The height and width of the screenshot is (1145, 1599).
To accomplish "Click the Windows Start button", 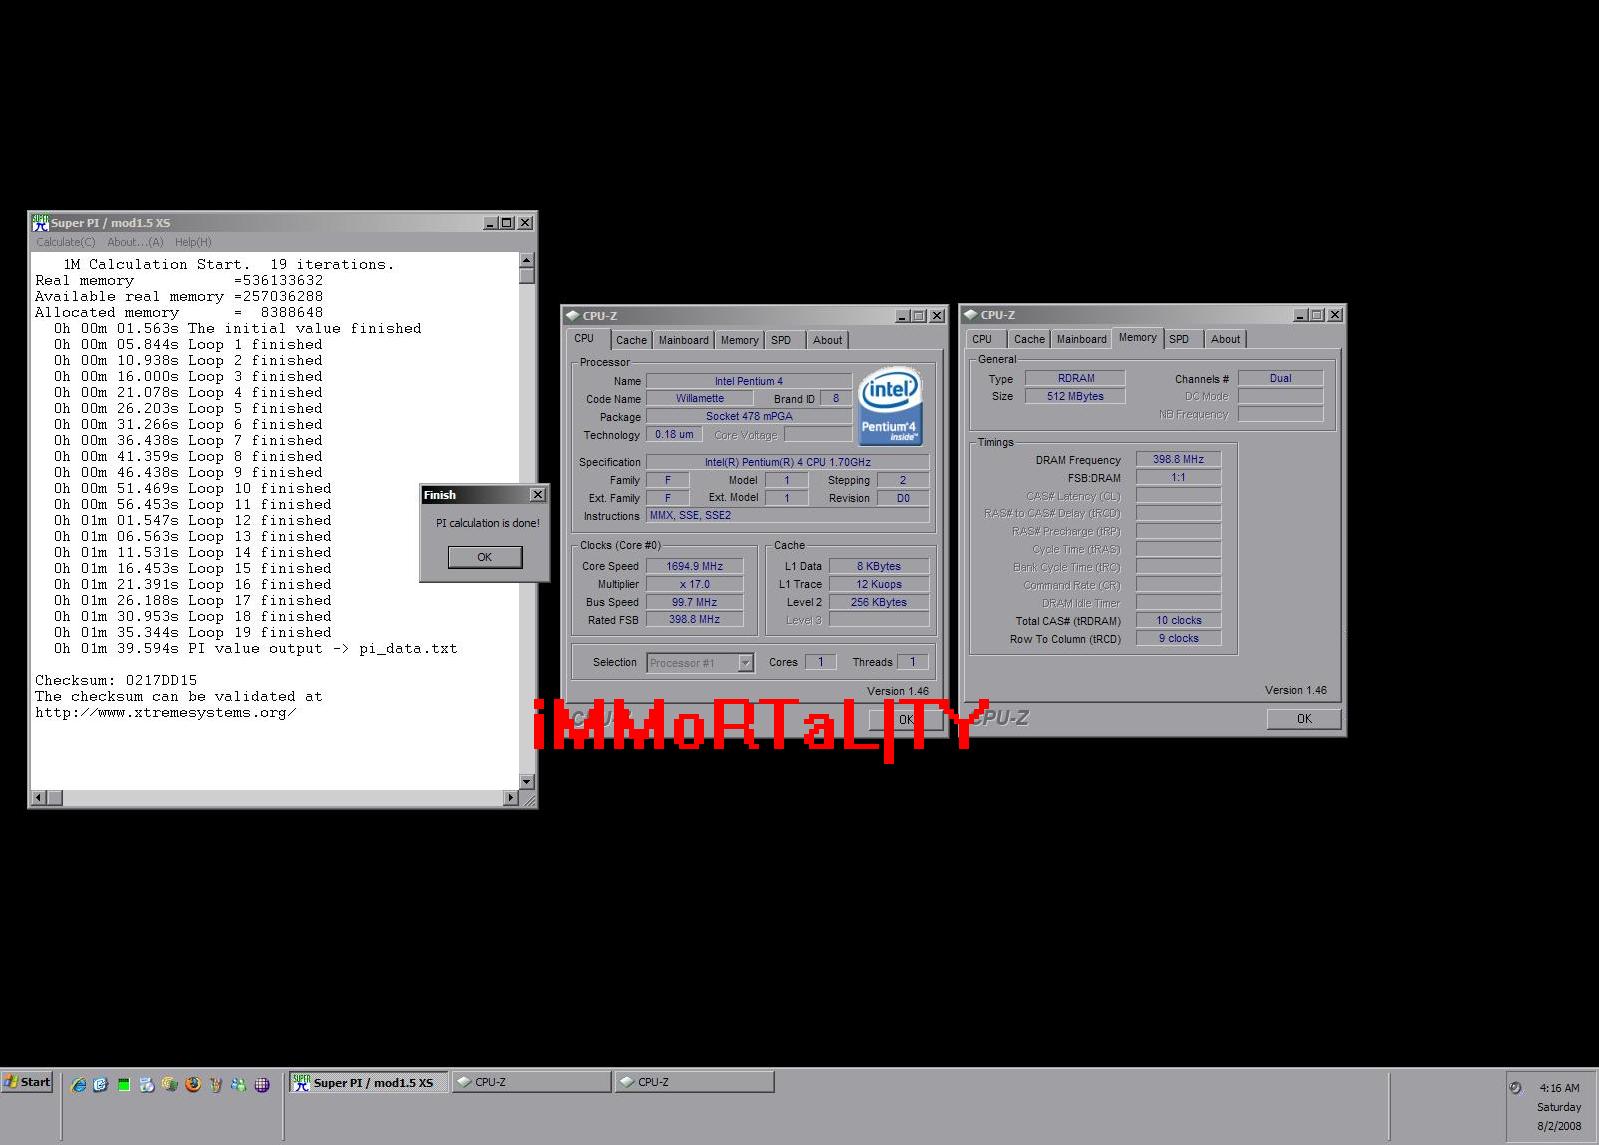I will click(x=27, y=1082).
